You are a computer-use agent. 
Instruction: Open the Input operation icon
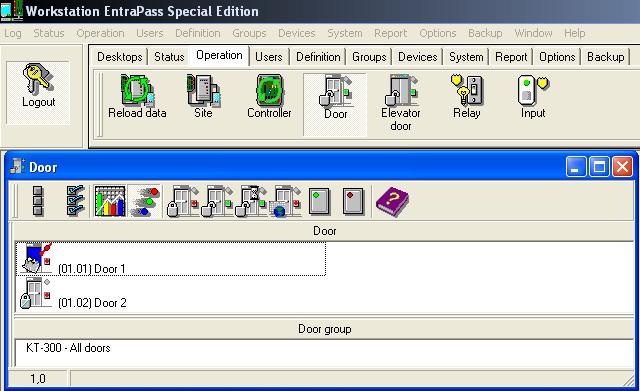coord(533,97)
